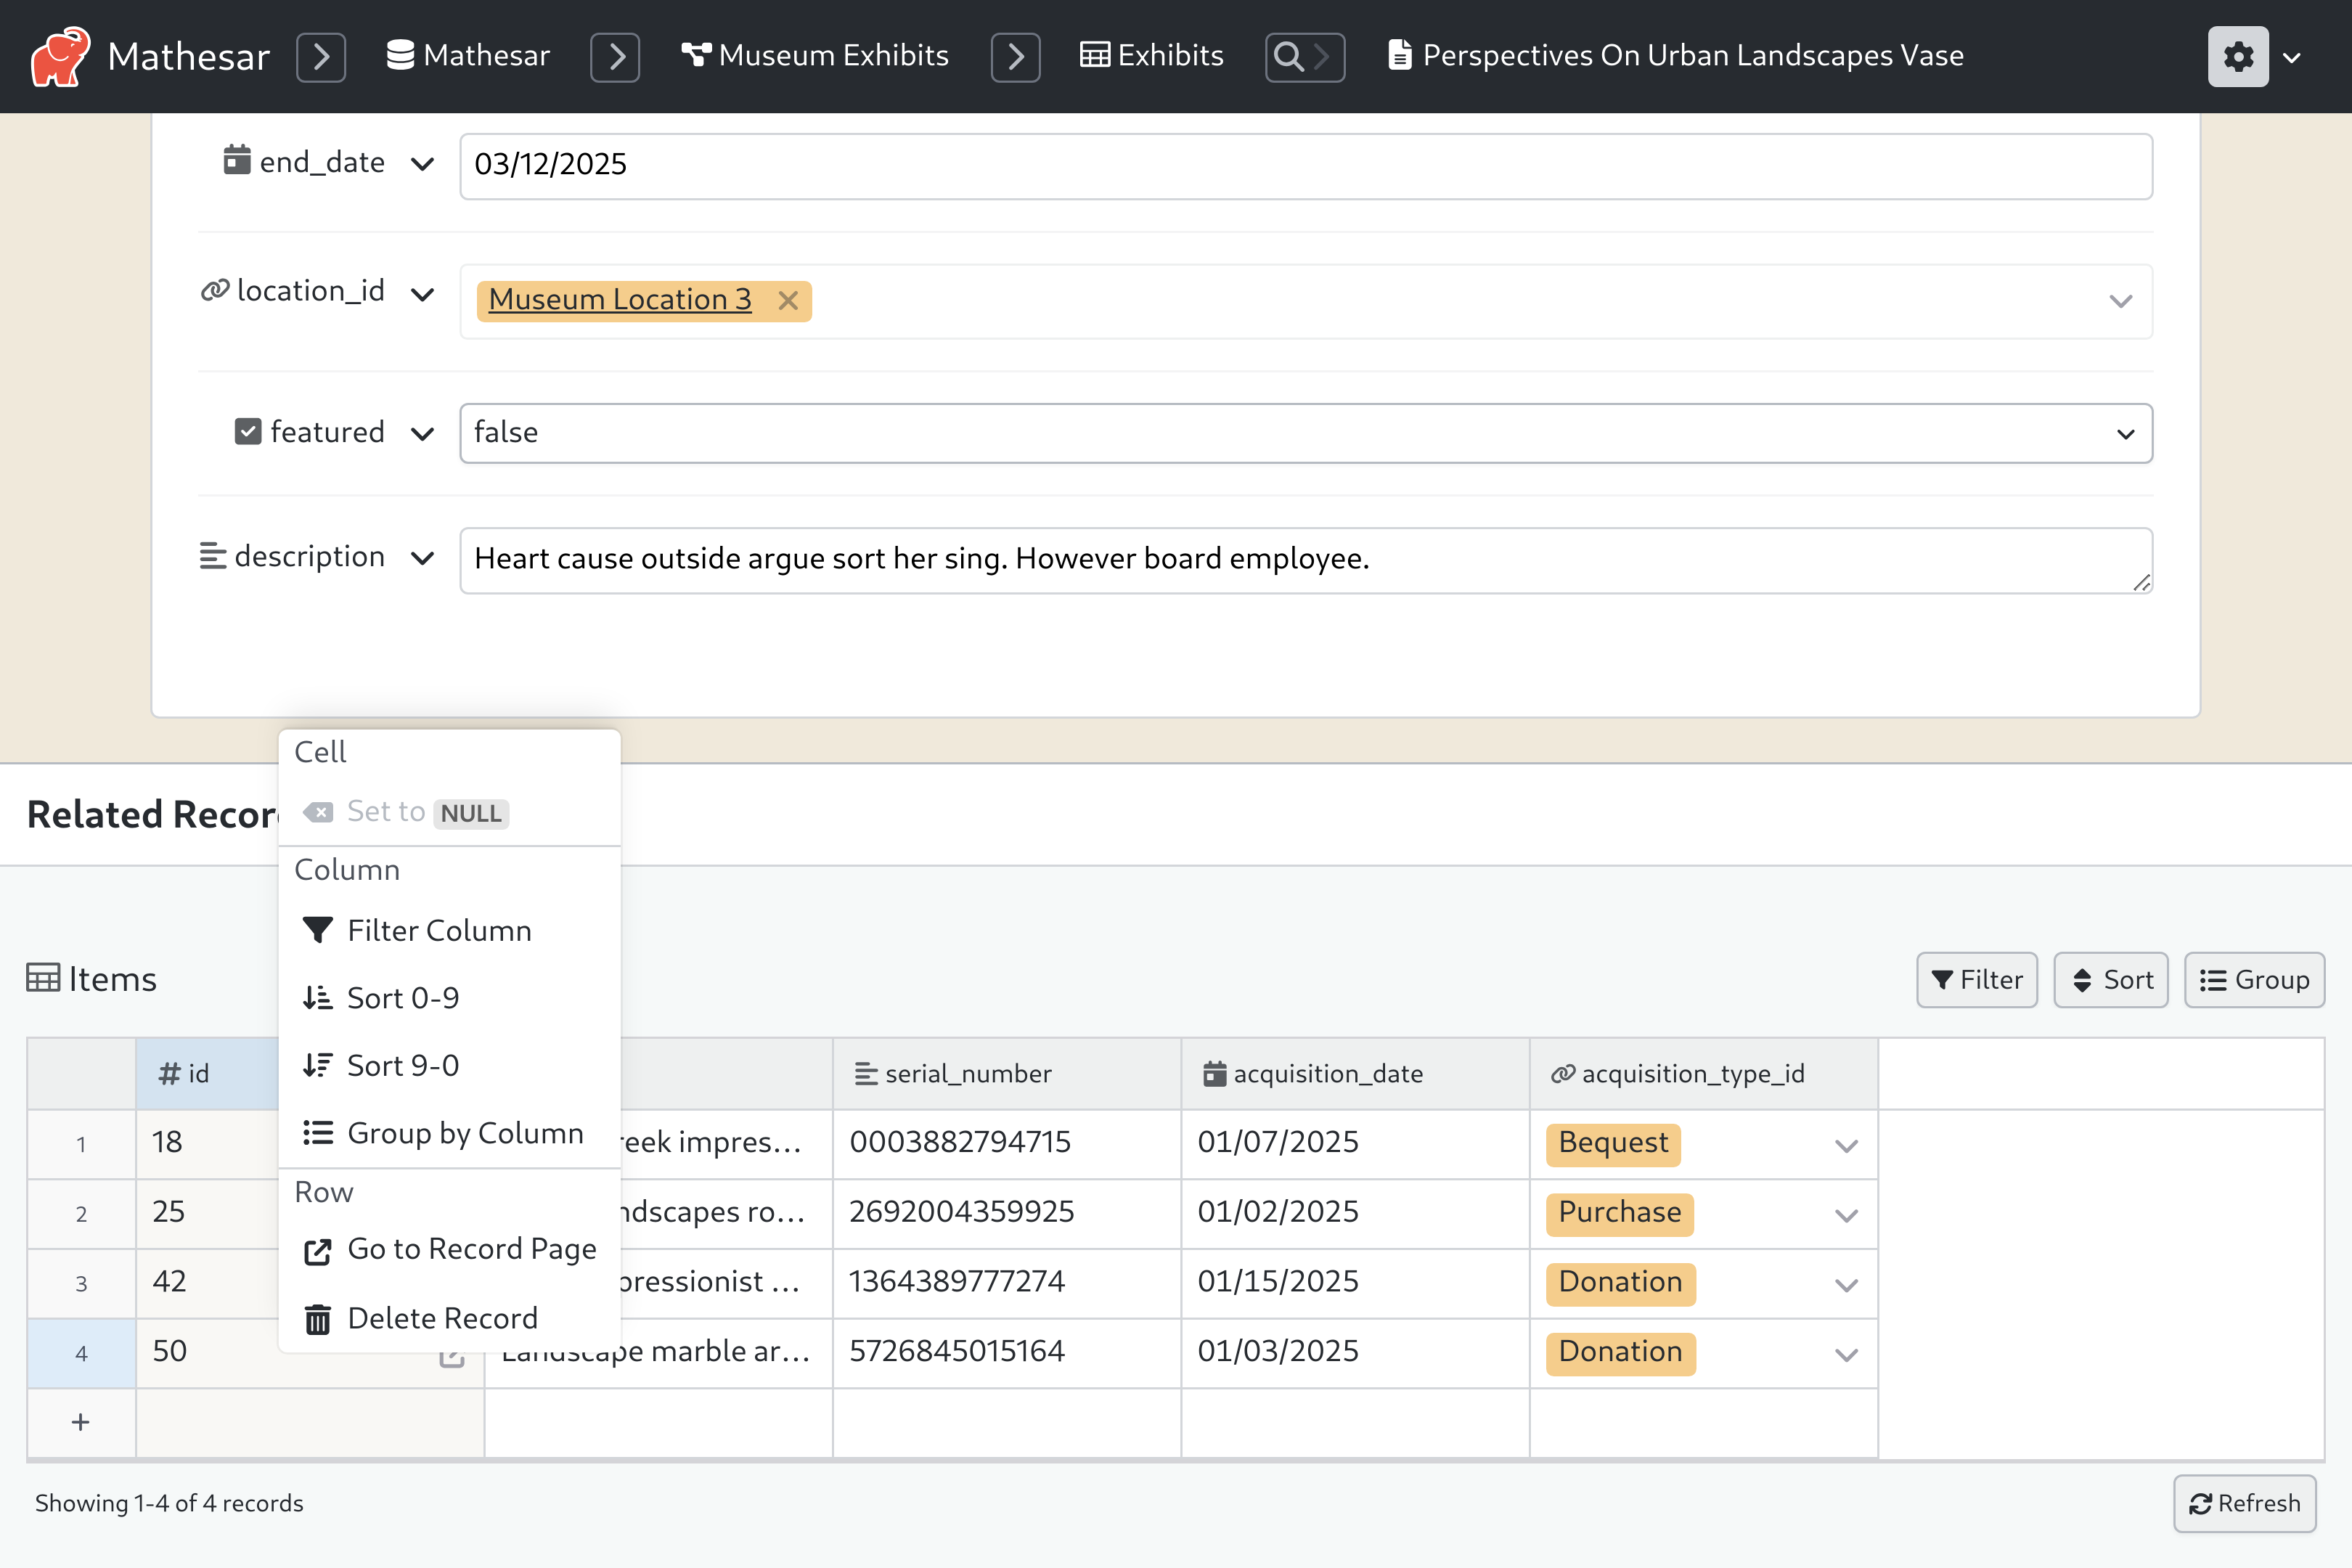Image resolution: width=2352 pixels, height=1568 pixels.
Task: Click the Sort button for Items
Action: coord(2111,980)
